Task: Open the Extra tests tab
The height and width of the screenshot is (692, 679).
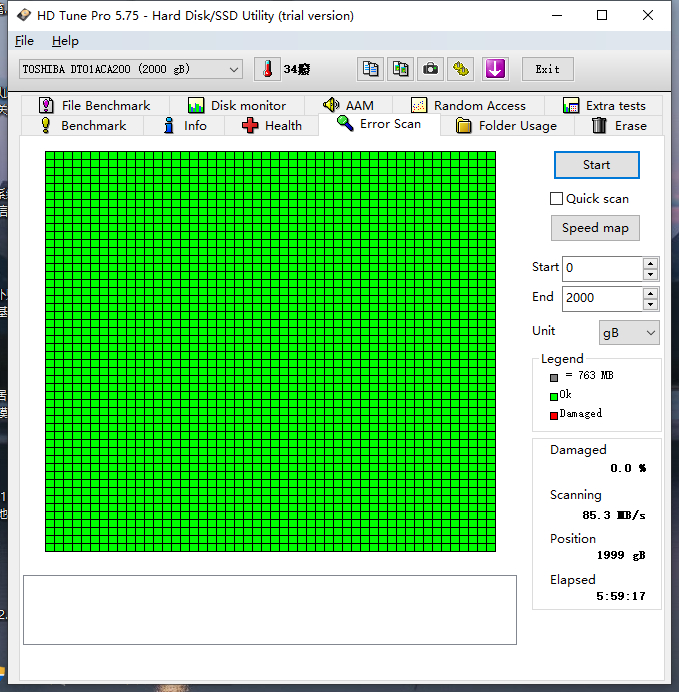Action: [x=604, y=105]
